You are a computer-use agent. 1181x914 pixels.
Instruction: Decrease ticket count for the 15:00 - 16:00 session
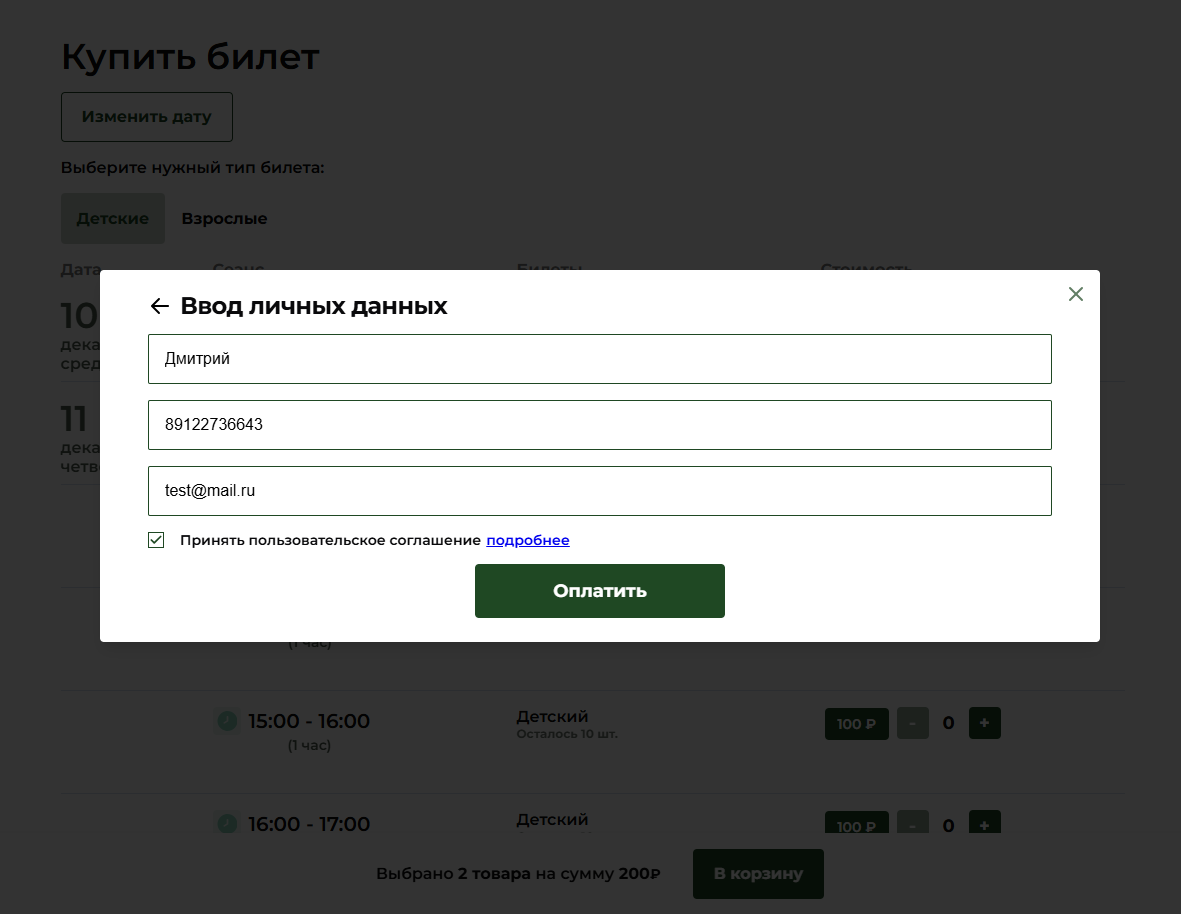tap(912, 723)
